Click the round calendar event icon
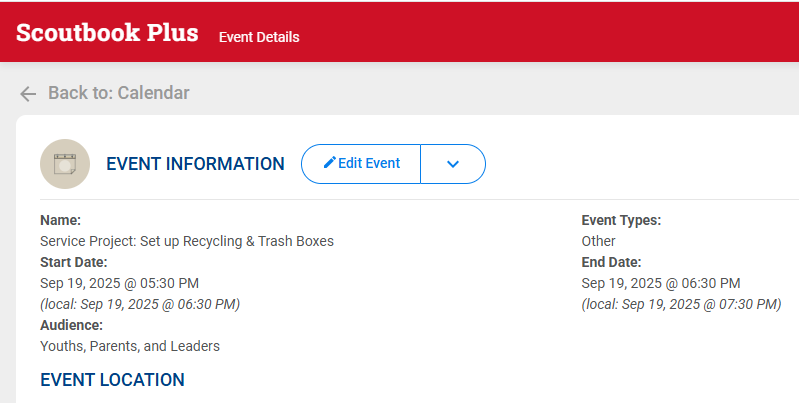The height and width of the screenshot is (403, 799). point(65,164)
